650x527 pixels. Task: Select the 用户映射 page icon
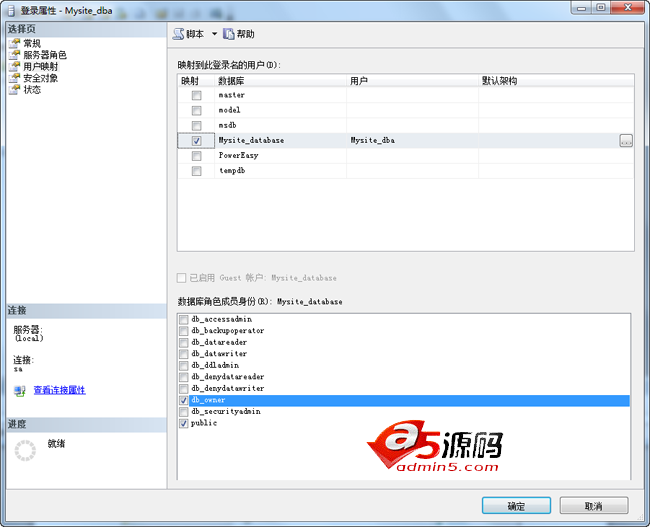pos(15,66)
